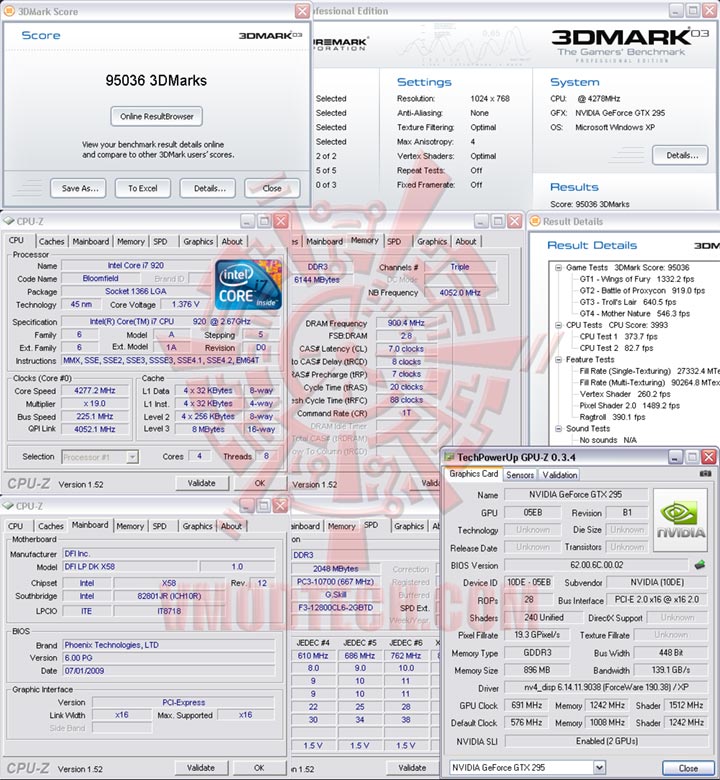Open SPD tab in CPU-Z memory timings window
The height and width of the screenshot is (780, 720).
(x=394, y=241)
